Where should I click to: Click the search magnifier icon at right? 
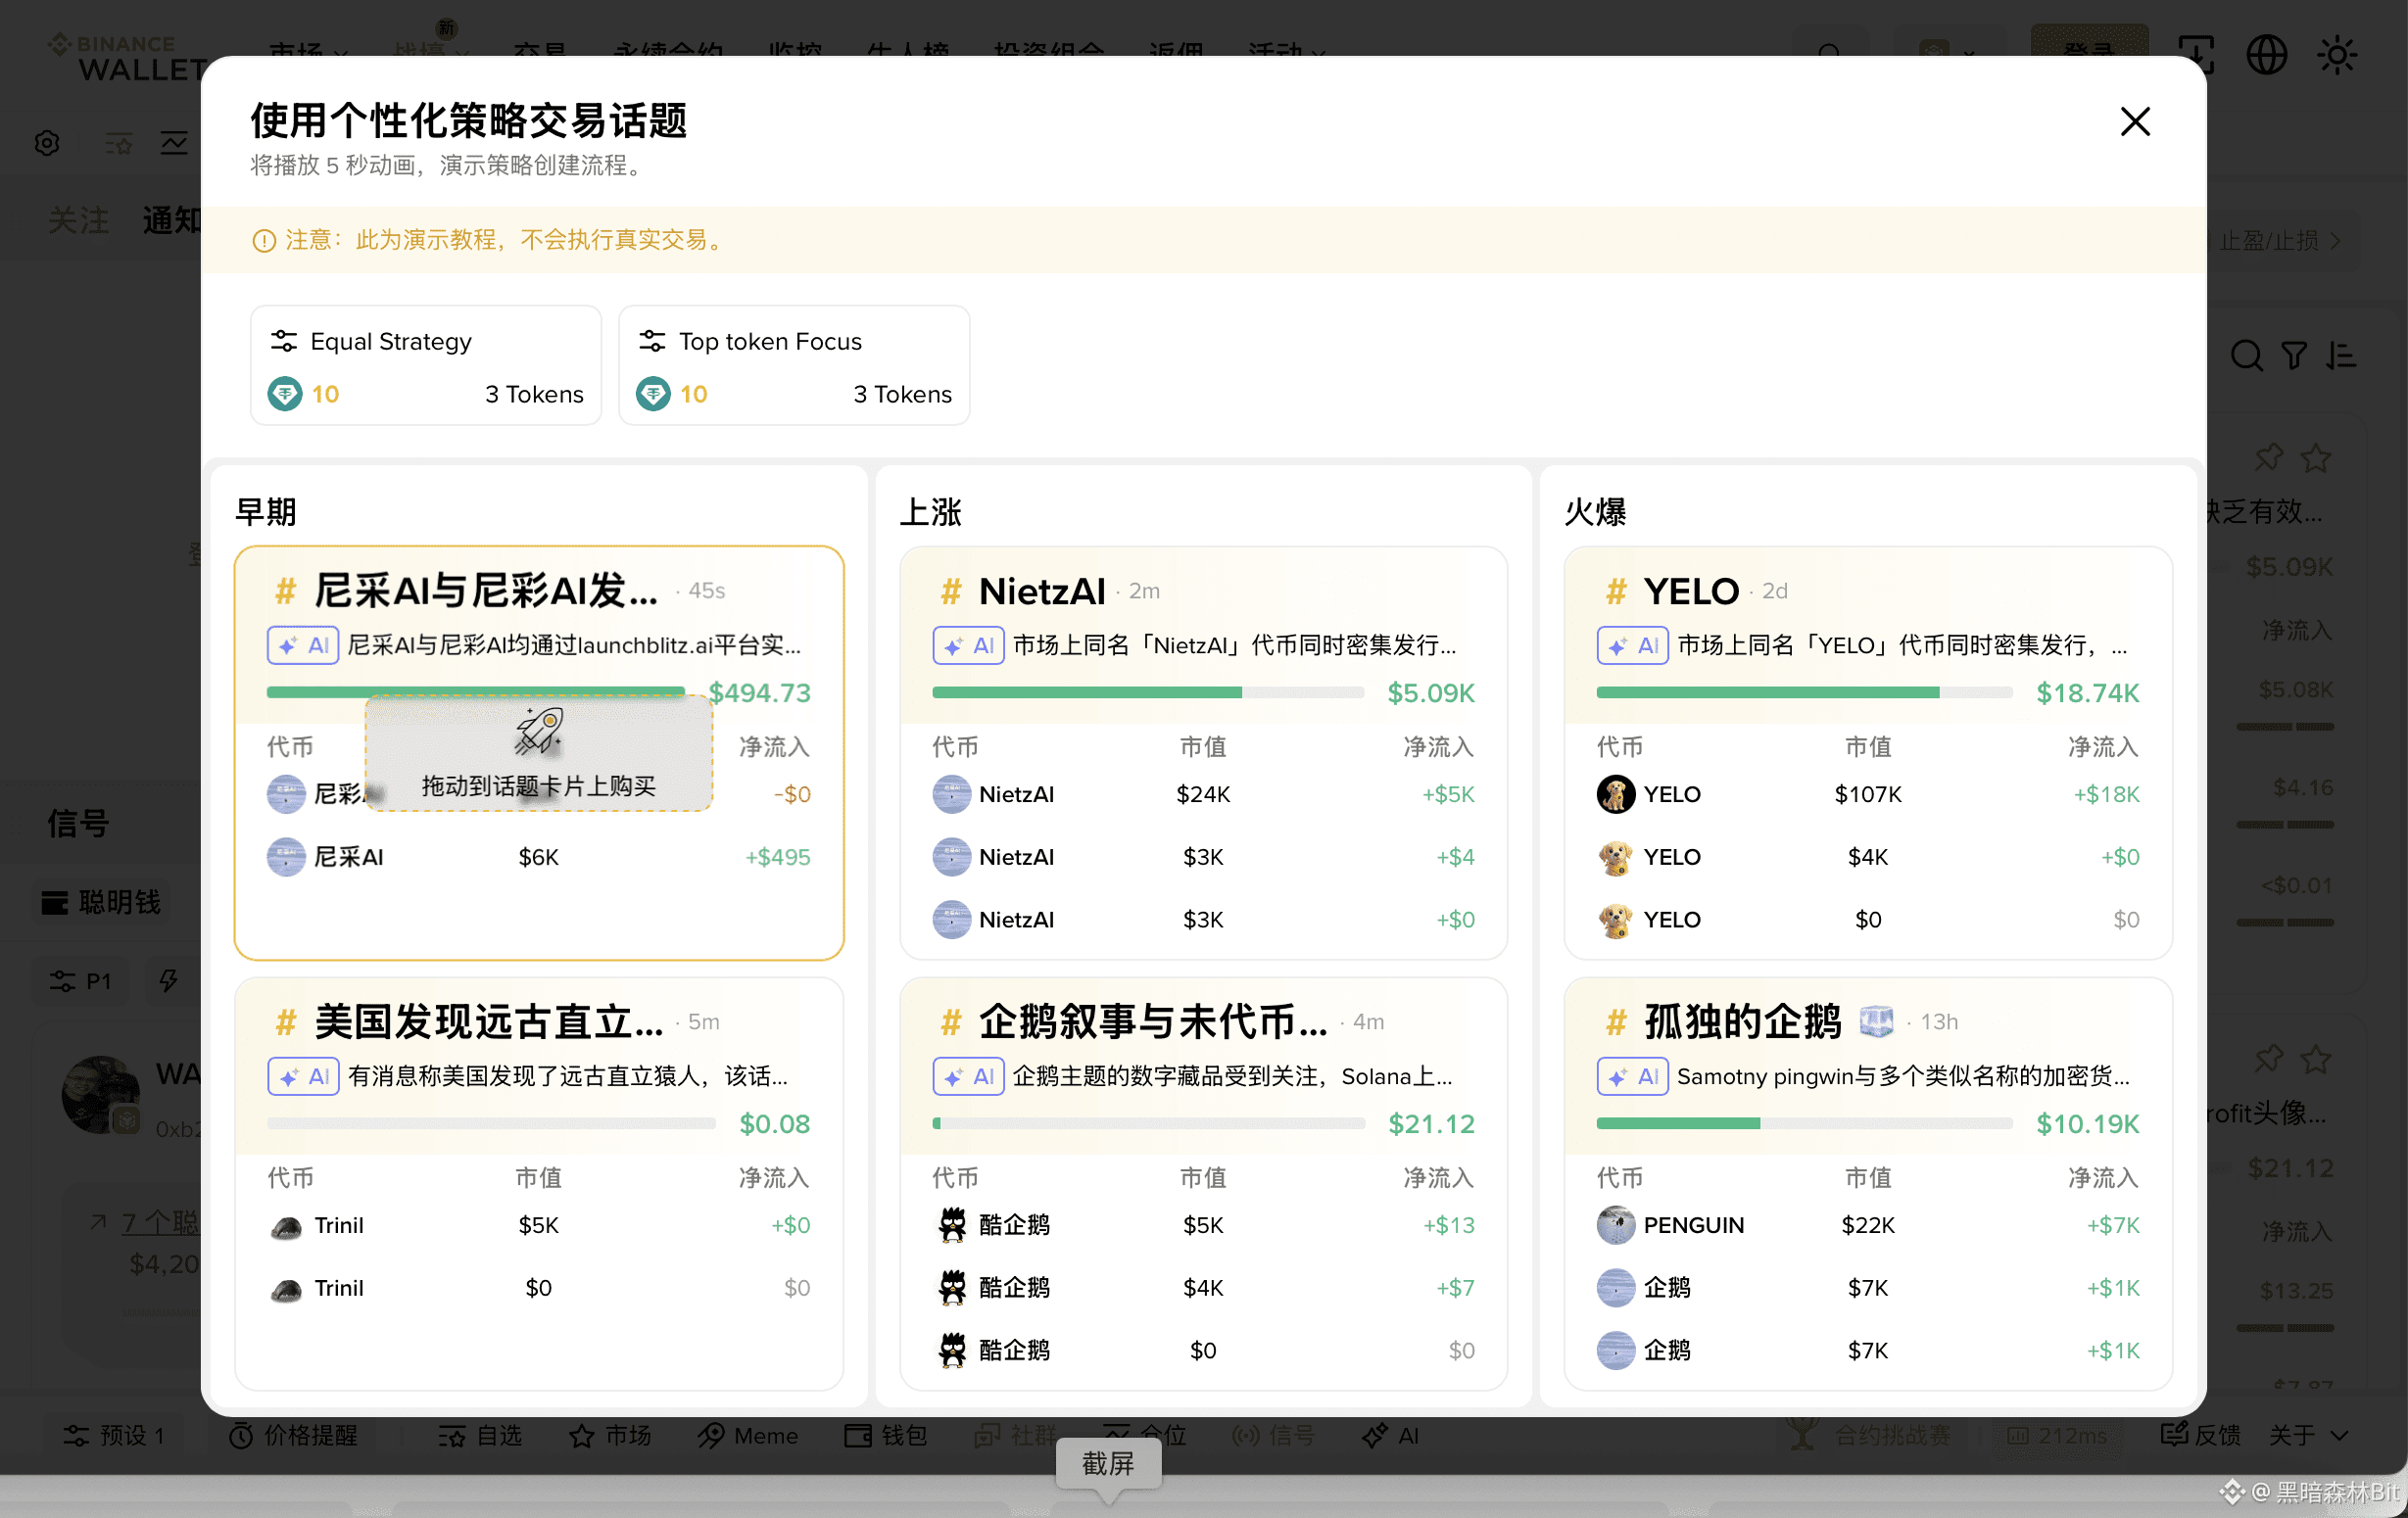[x=2246, y=355]
